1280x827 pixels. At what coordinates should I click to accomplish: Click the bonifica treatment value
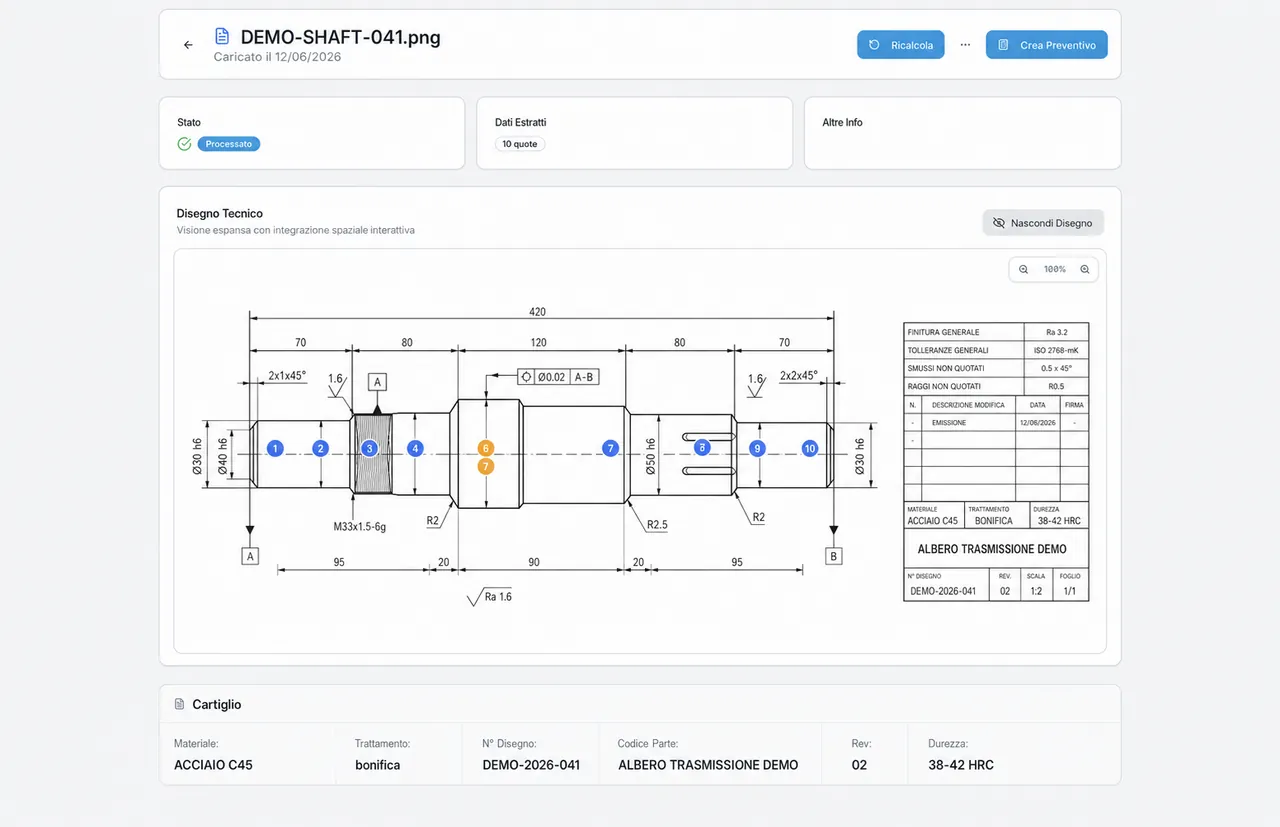tap(377, 765)
